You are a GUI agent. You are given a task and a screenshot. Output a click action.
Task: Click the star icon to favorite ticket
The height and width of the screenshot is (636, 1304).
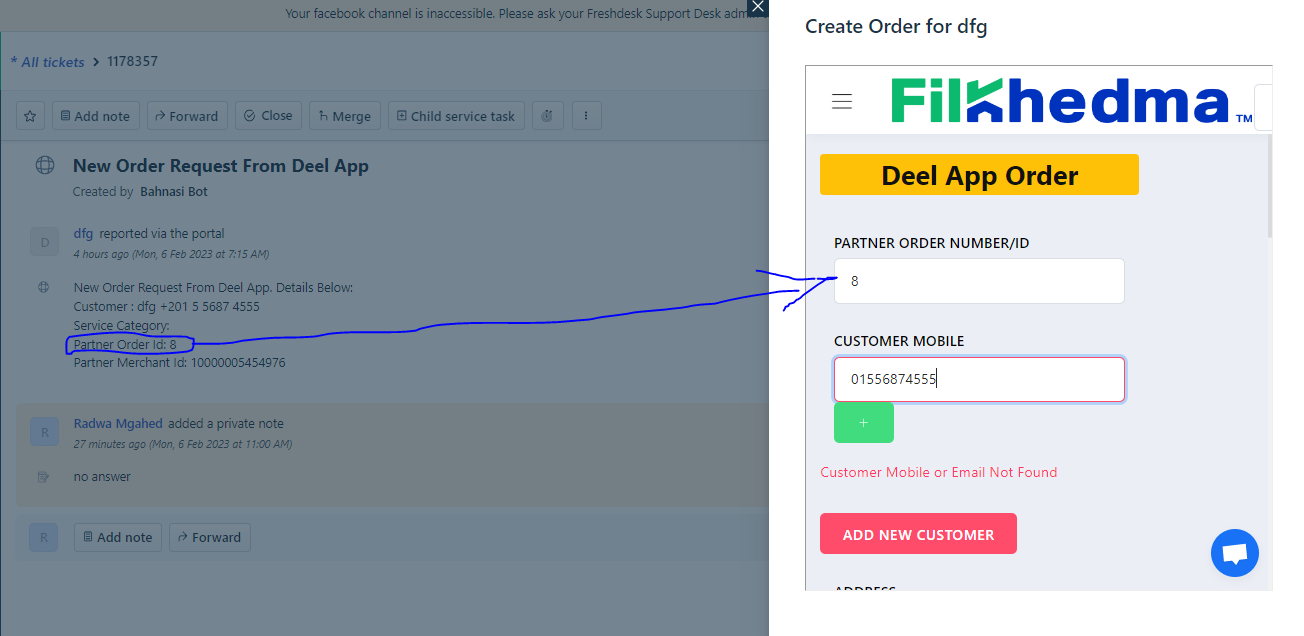(x=30, y=116)
